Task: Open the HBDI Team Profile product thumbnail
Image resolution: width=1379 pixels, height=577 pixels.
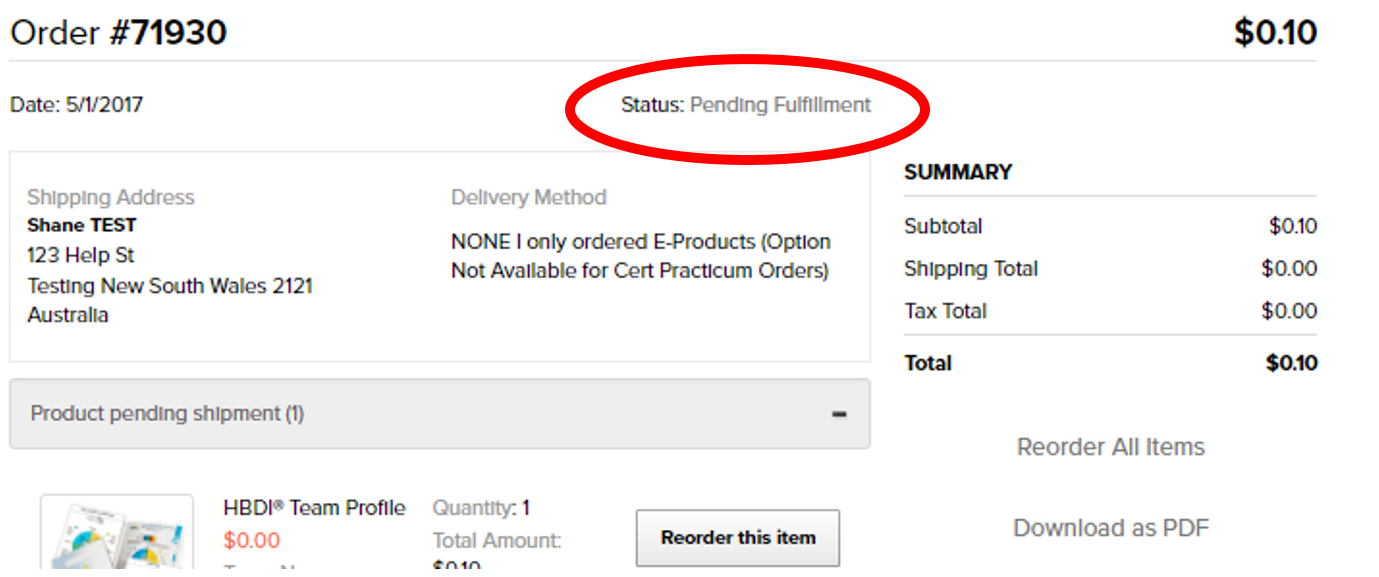Action: [x=117, y=536]
